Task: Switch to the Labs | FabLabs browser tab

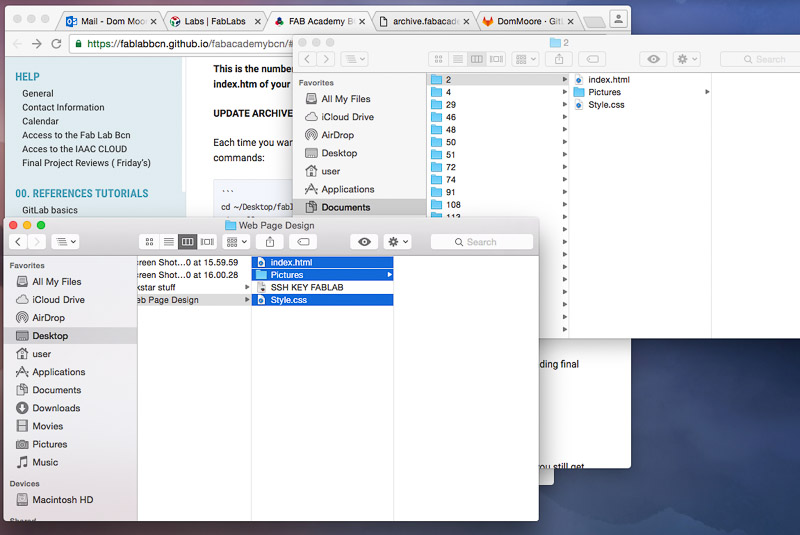Action: tap(215, 21)
